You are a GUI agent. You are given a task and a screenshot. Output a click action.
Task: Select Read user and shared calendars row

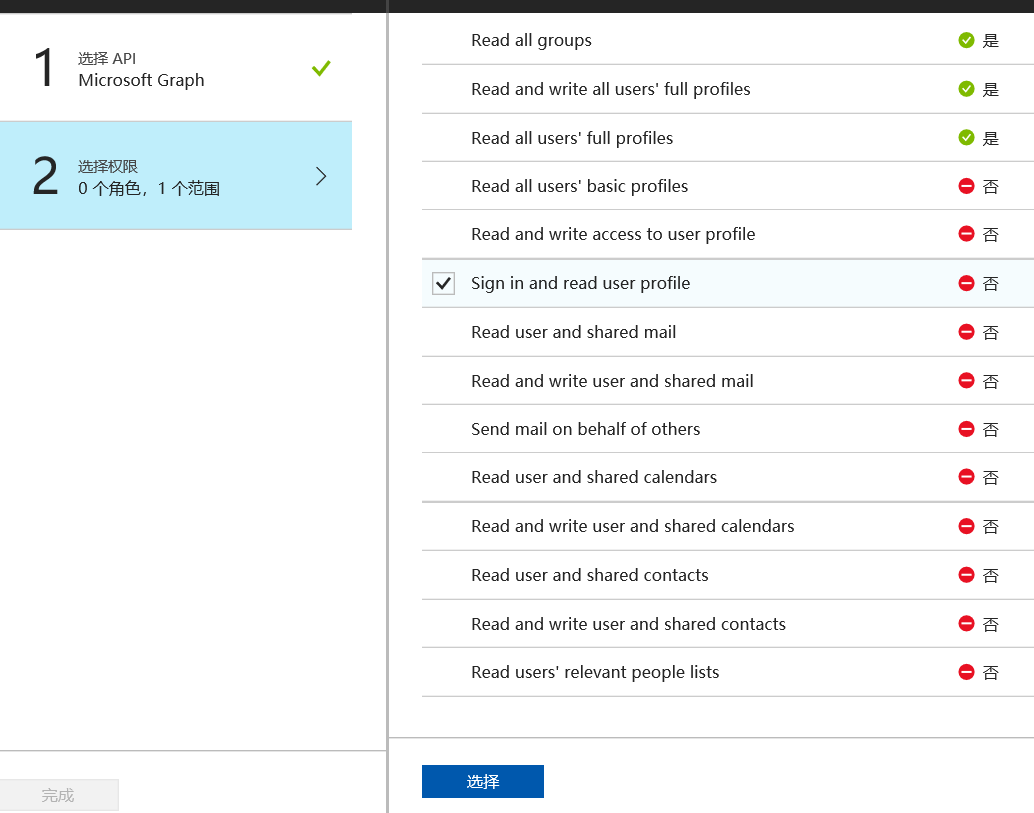[594, 477]
